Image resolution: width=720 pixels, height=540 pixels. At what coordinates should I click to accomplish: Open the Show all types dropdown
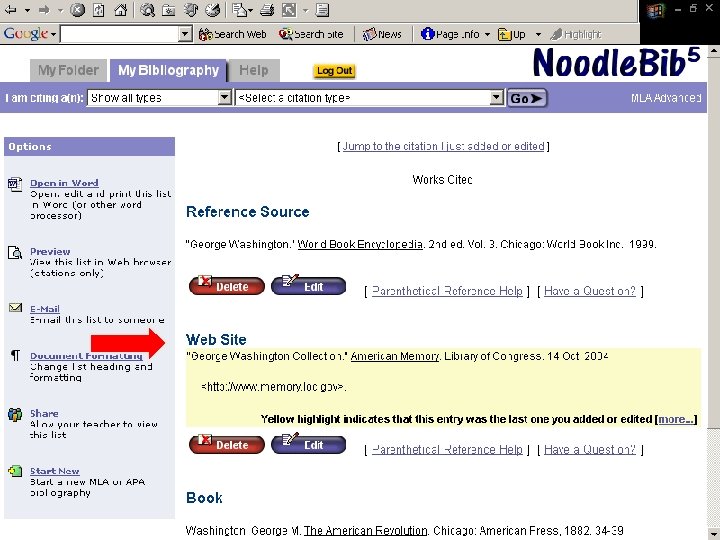point(159,98)
